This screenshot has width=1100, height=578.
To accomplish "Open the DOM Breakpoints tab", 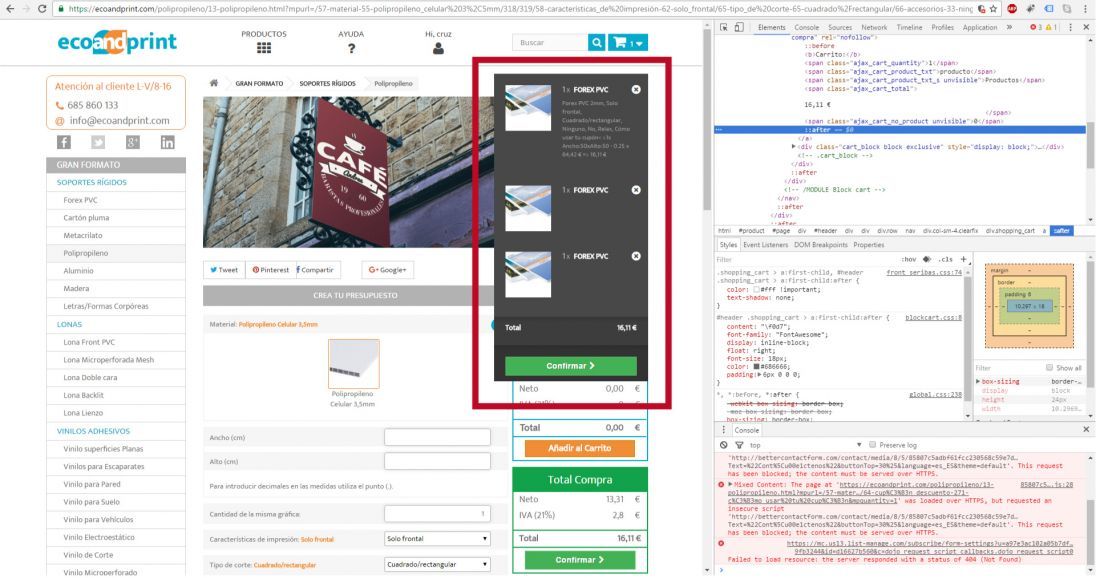I will (821, 245).
